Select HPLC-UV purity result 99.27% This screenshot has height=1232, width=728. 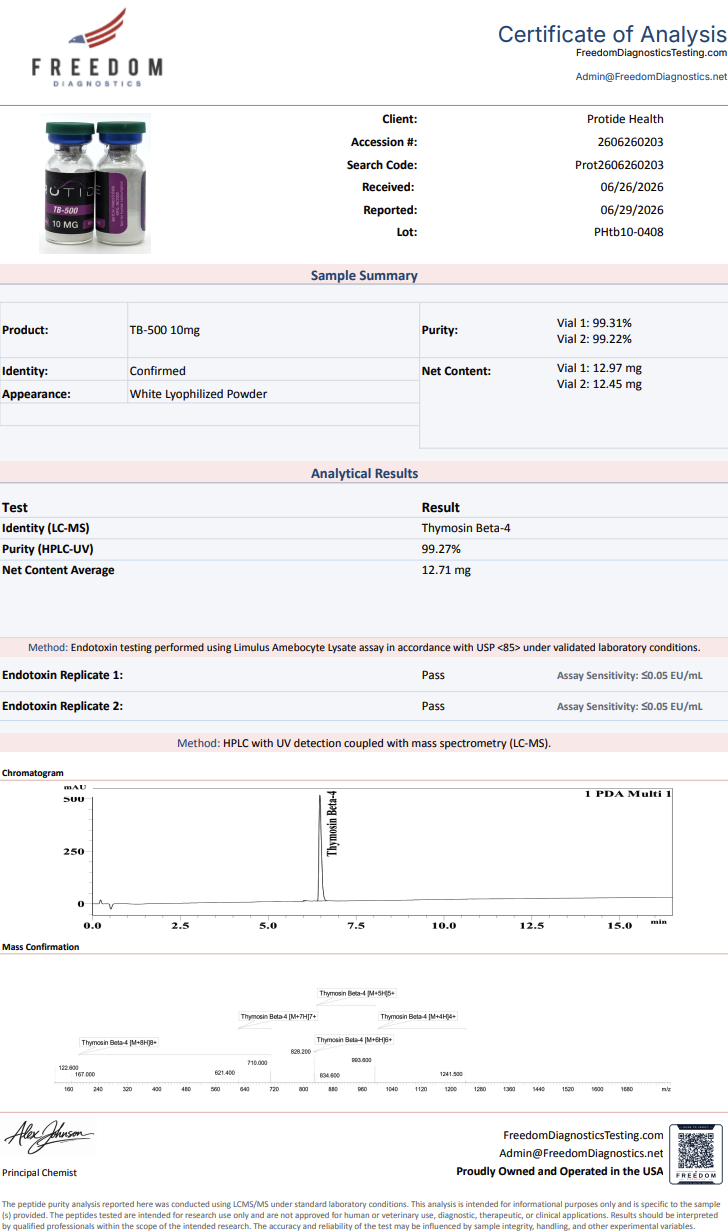(x=441, y=549)
